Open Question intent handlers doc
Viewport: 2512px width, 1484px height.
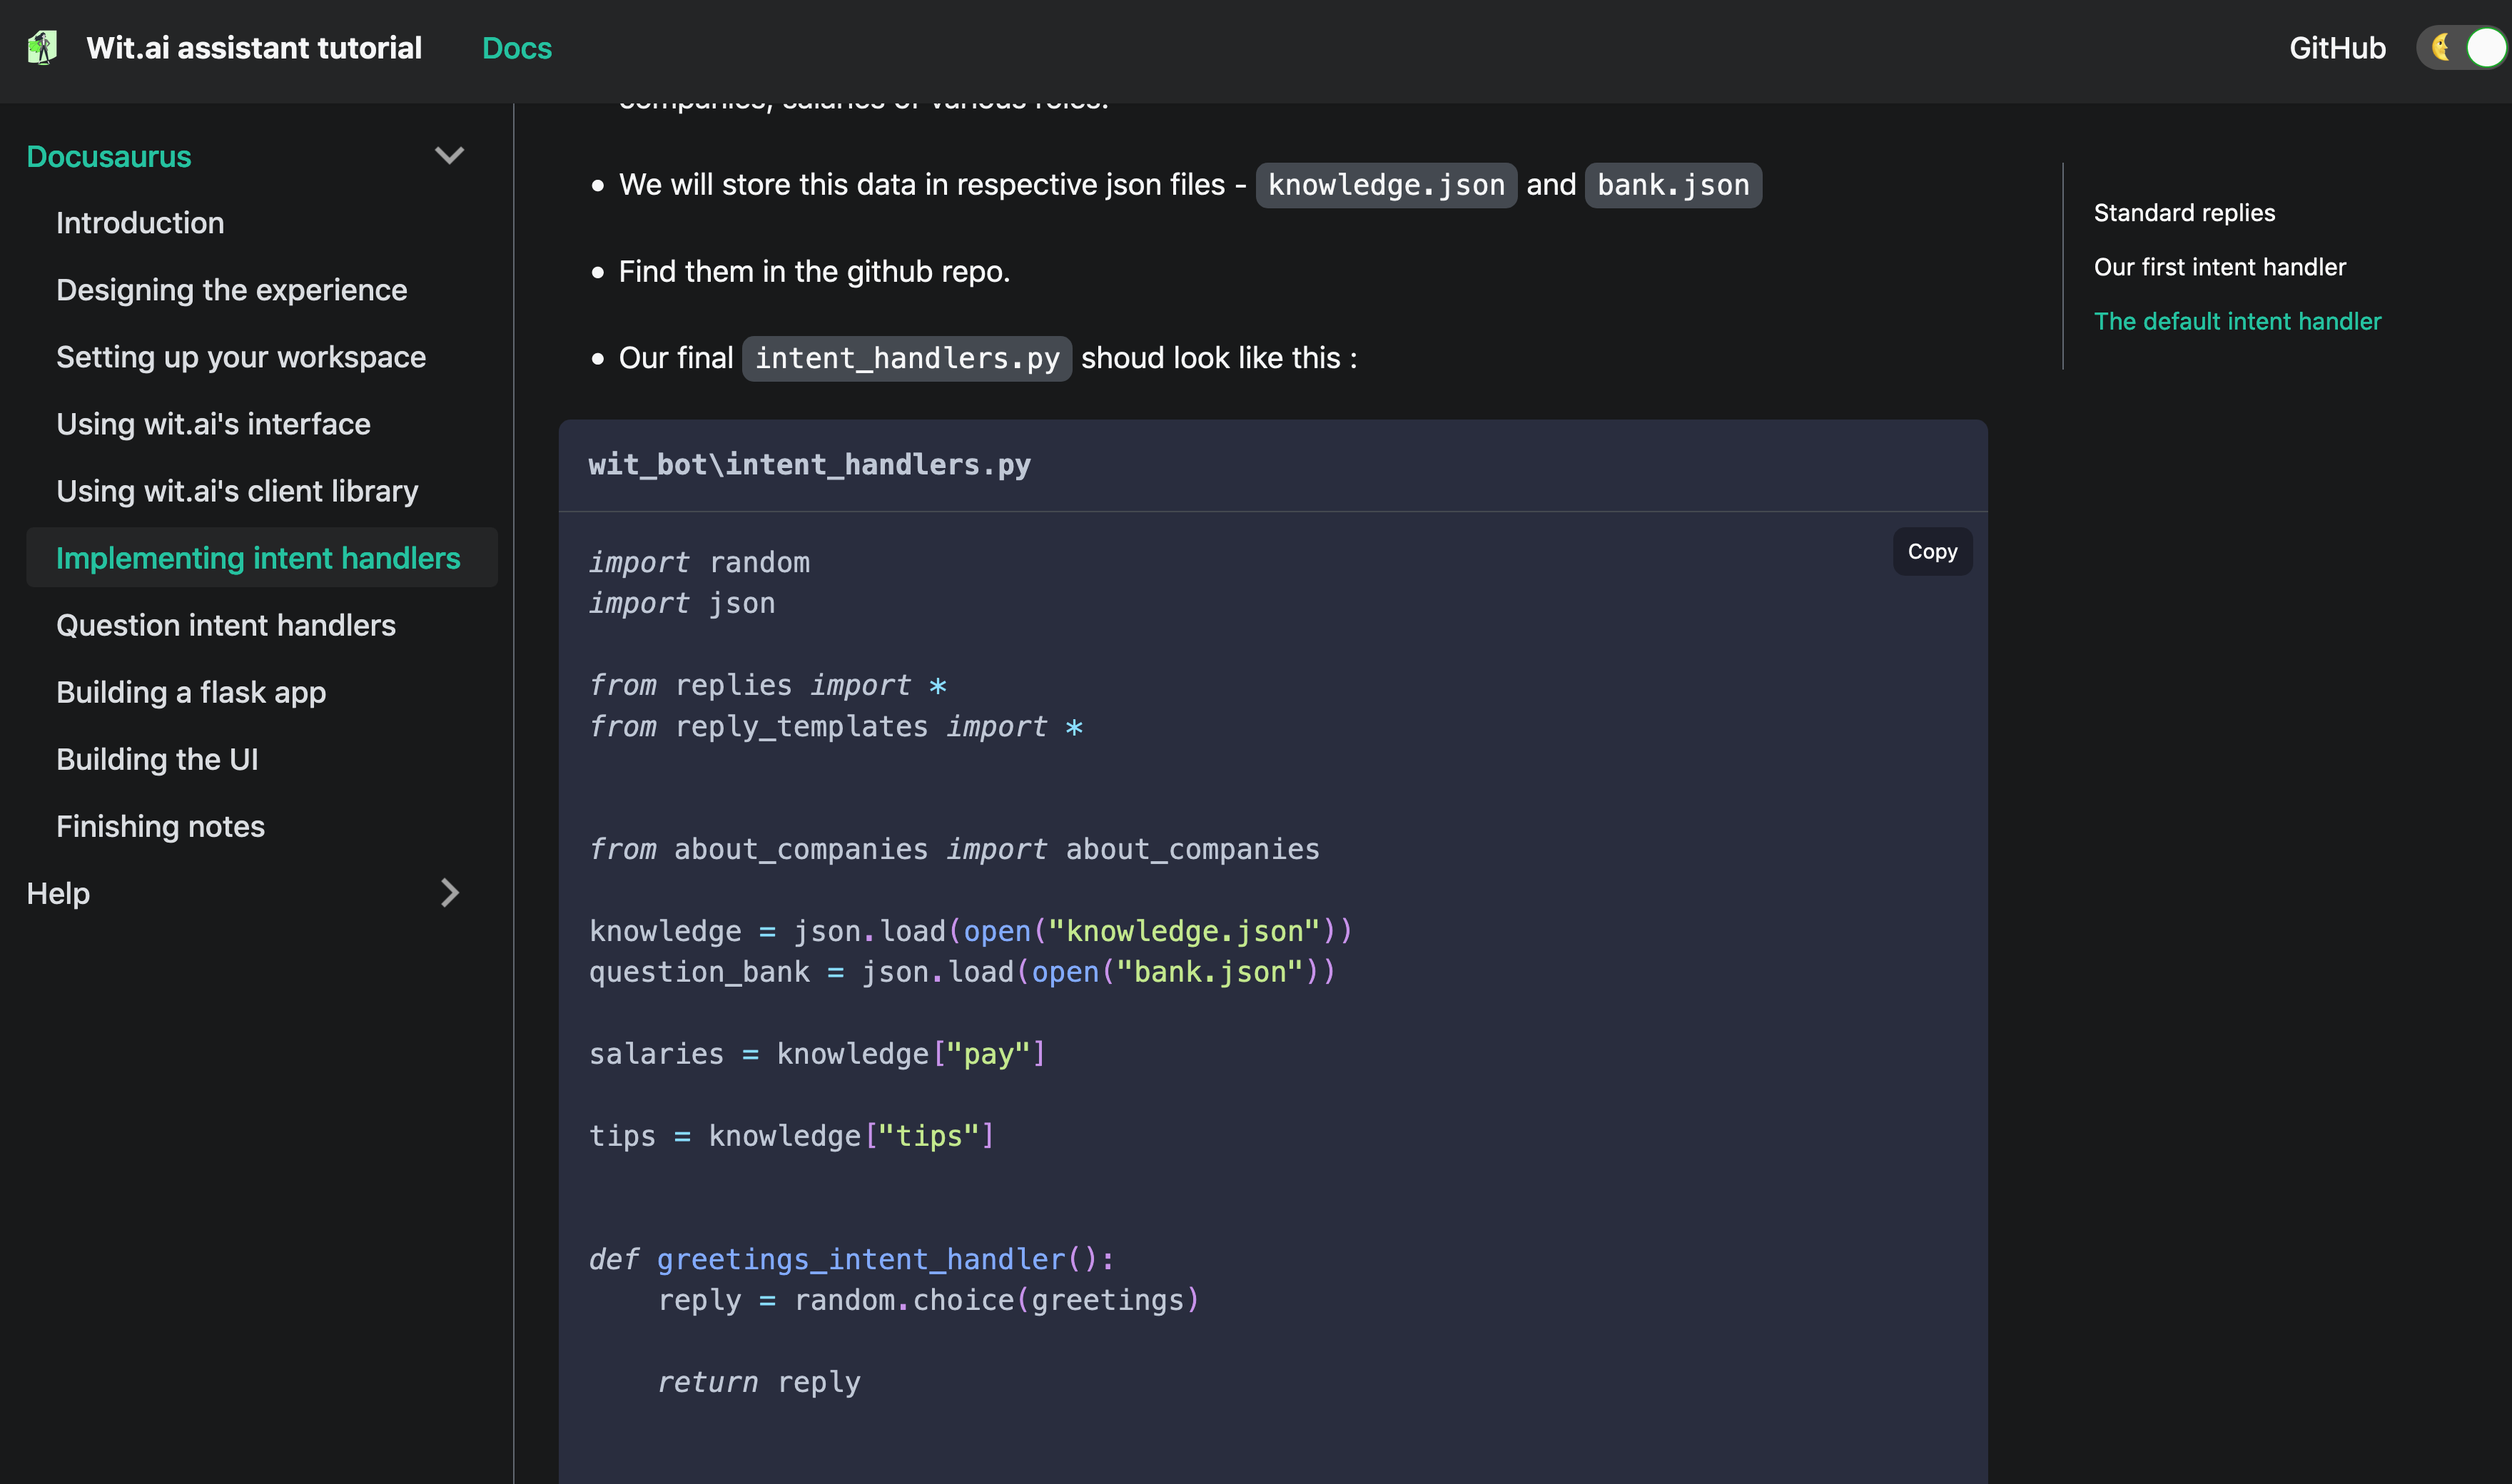[225, 625]
